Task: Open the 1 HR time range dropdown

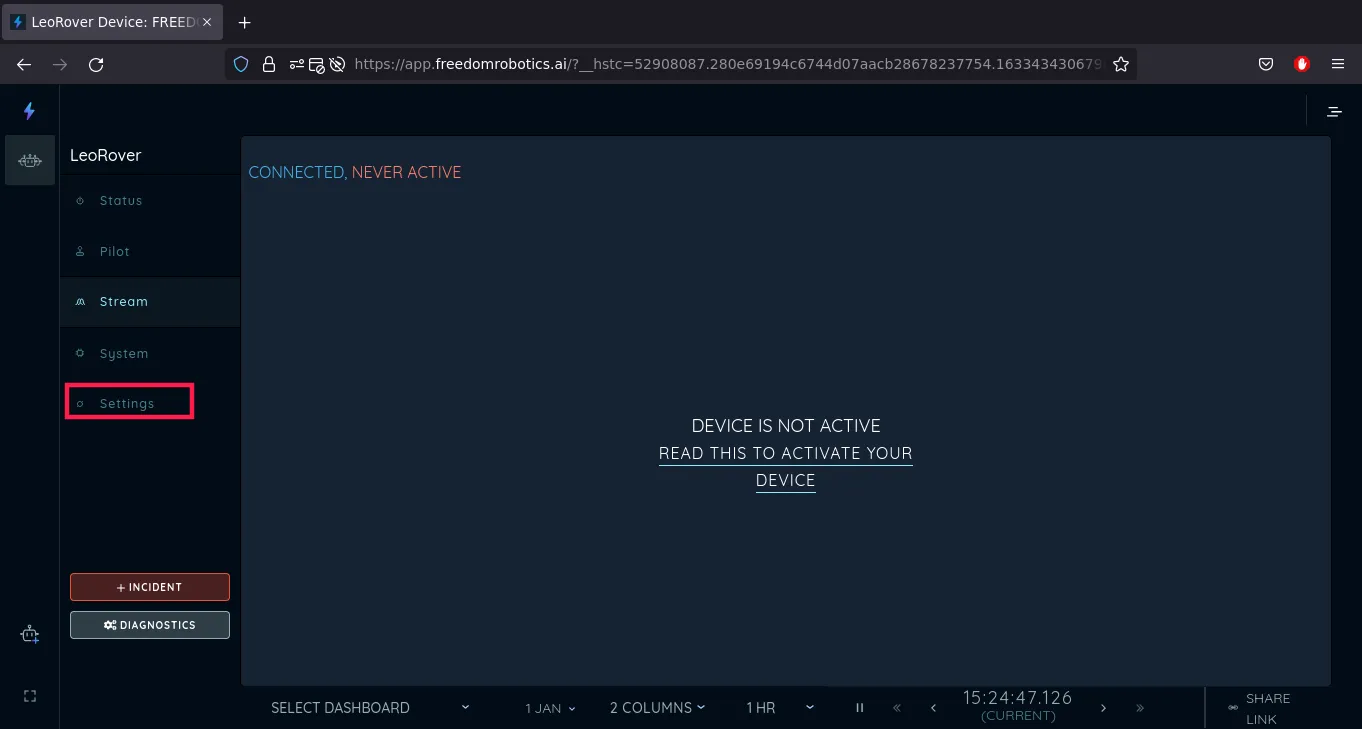Action: pos(779,708)
